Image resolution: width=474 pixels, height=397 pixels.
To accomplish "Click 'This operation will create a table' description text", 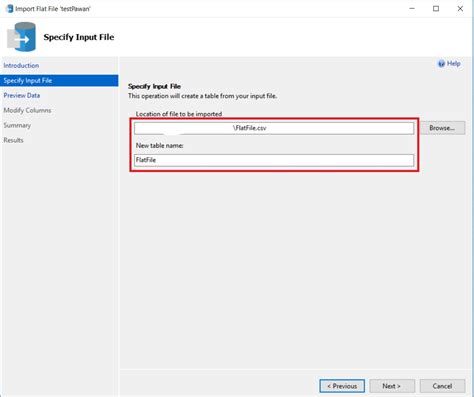I will pos(203,96).
